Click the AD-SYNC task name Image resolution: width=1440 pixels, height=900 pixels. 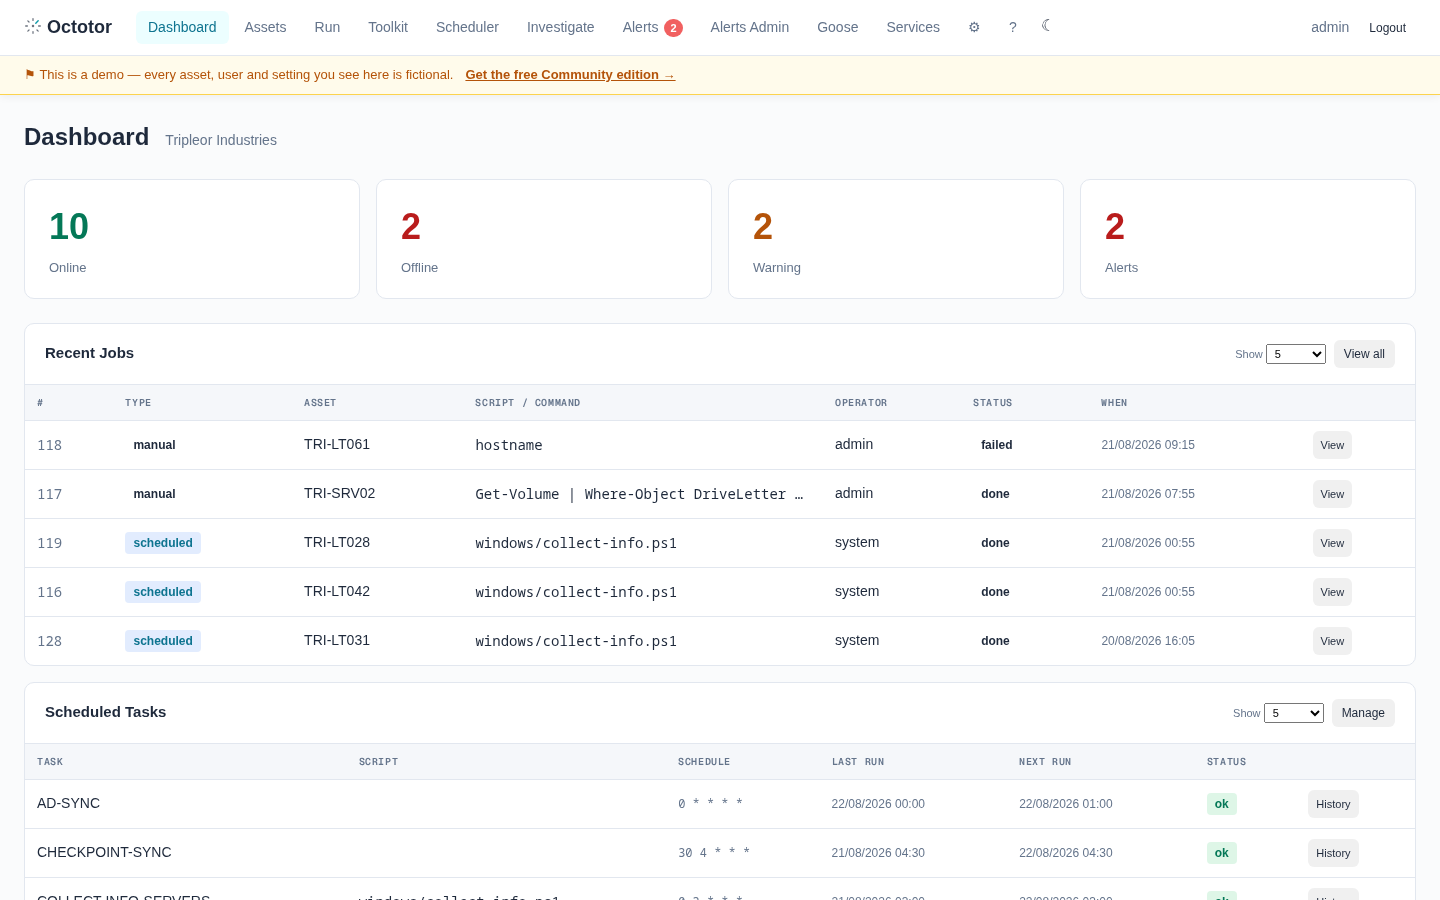(x=68, y=803)
